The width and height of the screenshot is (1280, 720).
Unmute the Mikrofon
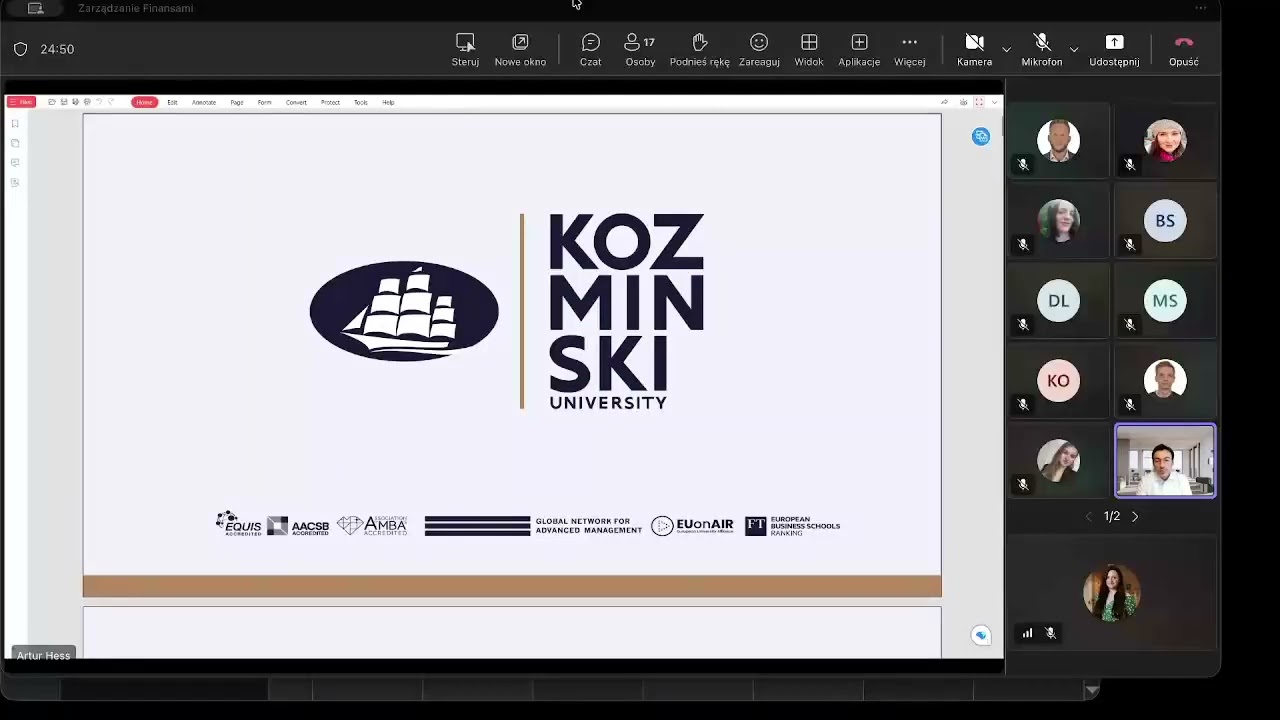click(1041, 50)
